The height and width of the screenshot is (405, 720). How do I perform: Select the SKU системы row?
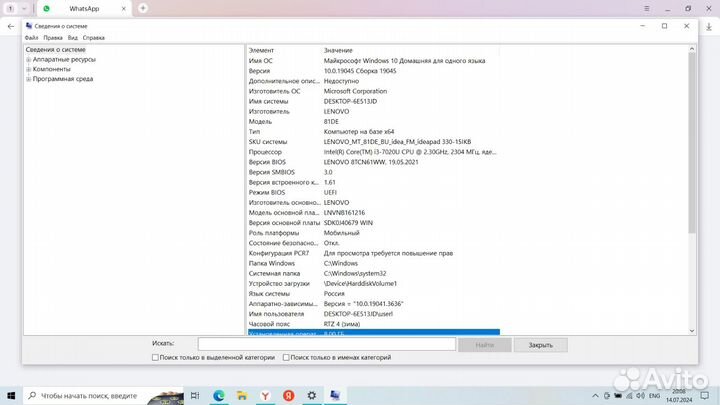pyautogui.click(x=373, y=141)
